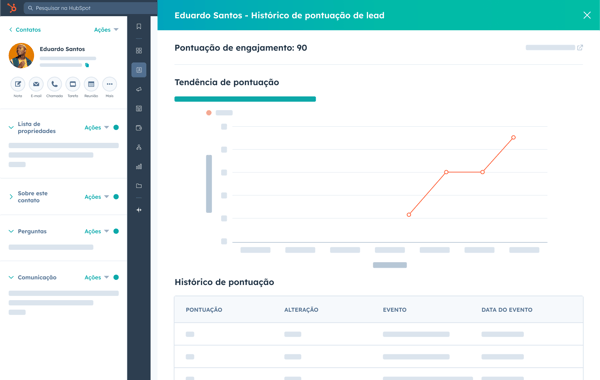600x380 pixels.
Task: Open the external link icon beside engagement score
Action: 580,47
